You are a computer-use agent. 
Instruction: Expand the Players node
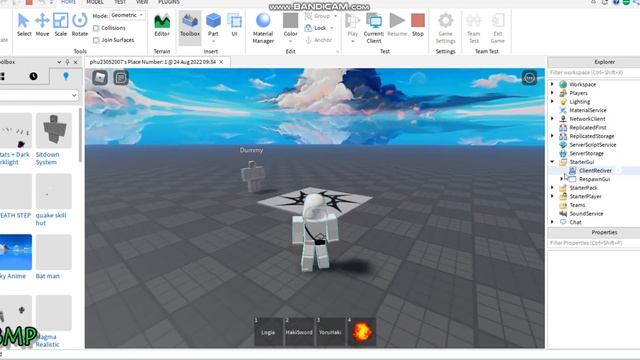tap(552, 93)
